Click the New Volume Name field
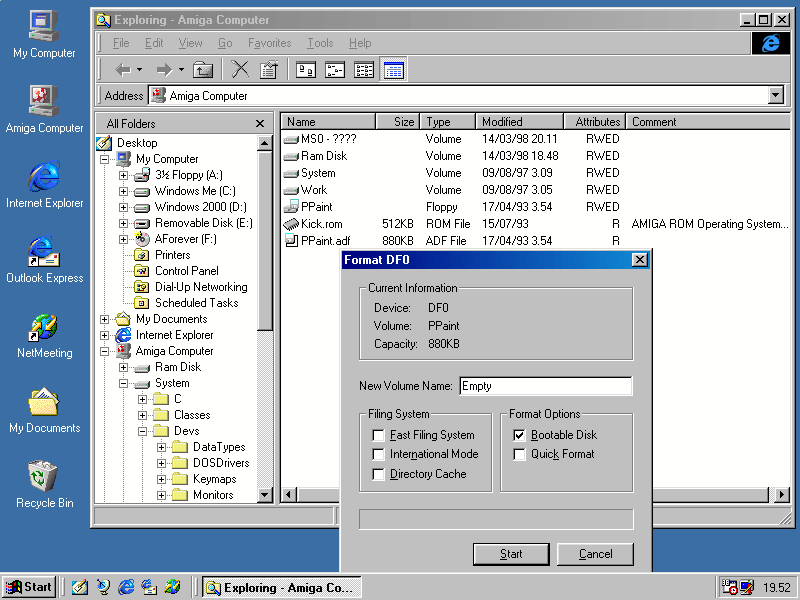Screen dimensions: 800x600 (546, 386)
